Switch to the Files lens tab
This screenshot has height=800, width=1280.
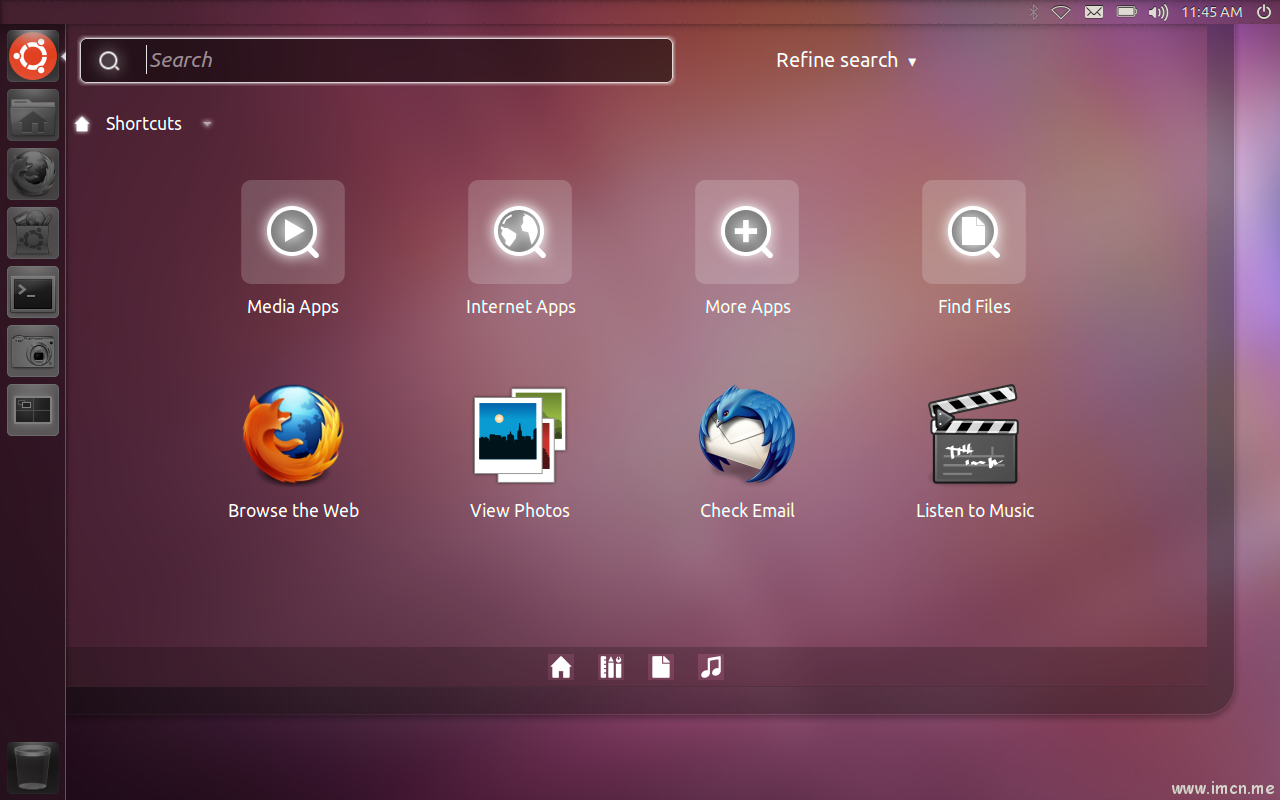(x=661, y=667)
